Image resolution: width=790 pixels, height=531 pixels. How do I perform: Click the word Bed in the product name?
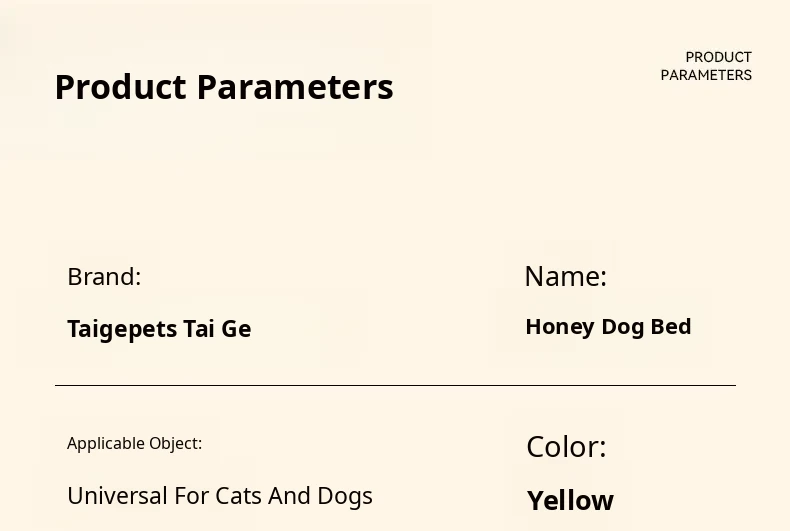(671, 327)
